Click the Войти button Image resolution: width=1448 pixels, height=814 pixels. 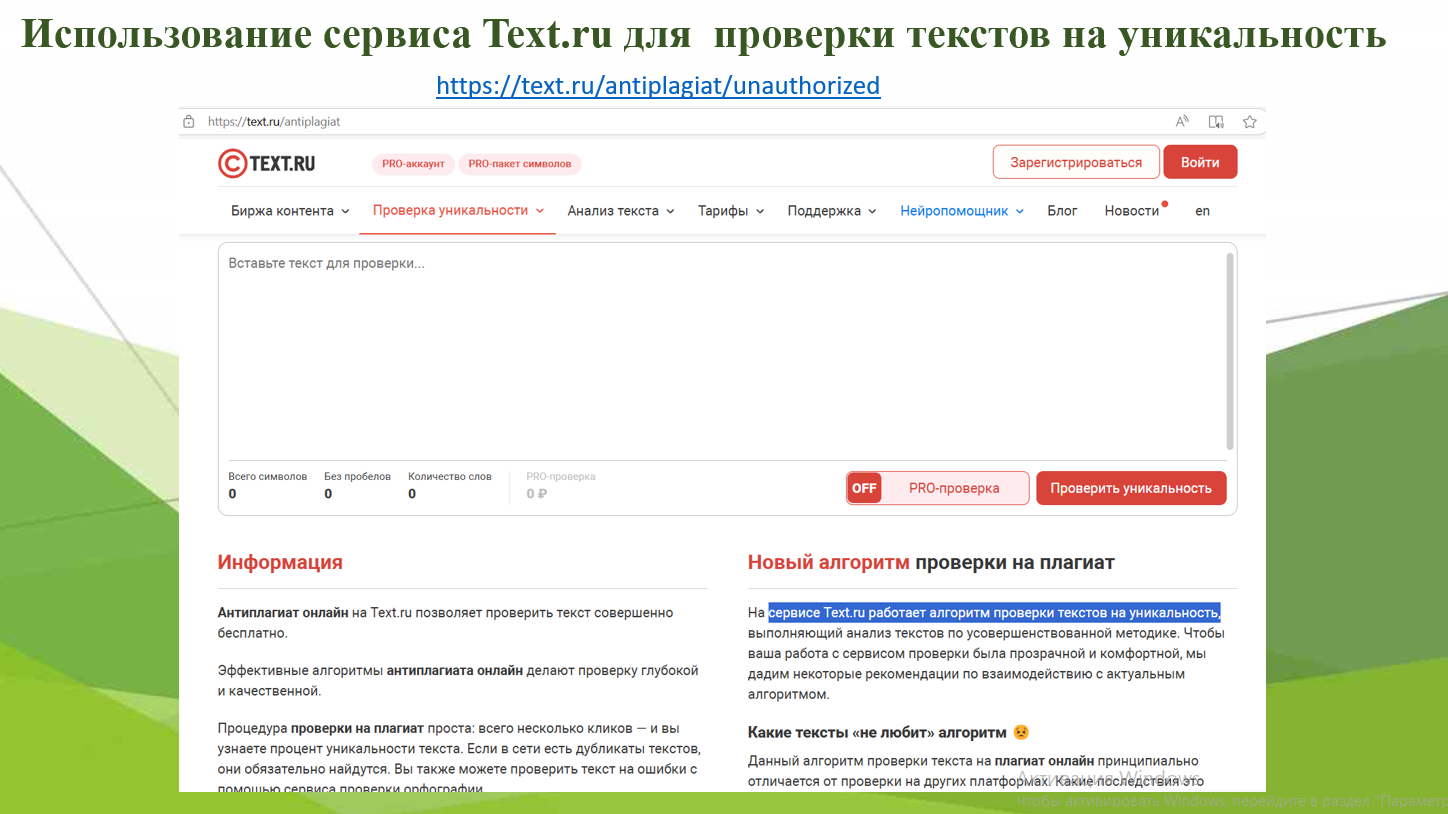(1200, 162)
